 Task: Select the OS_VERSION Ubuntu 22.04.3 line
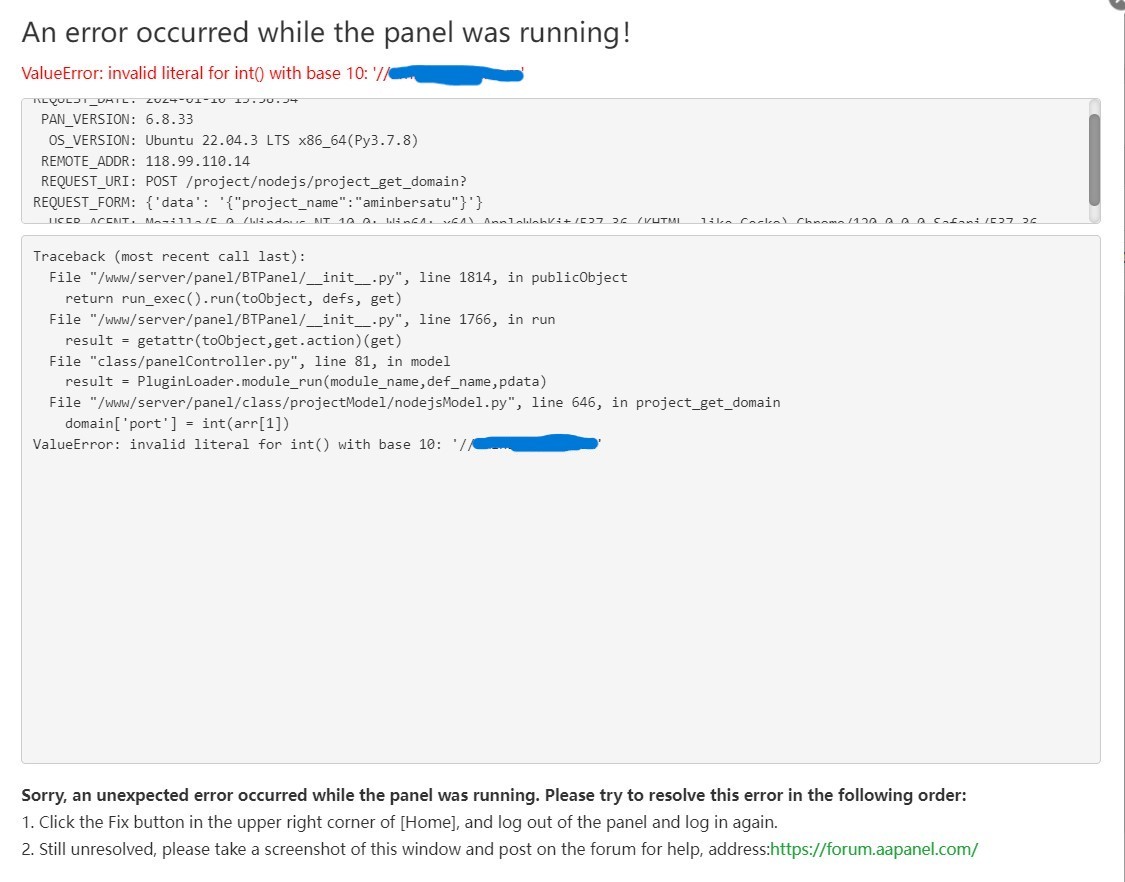233,140
